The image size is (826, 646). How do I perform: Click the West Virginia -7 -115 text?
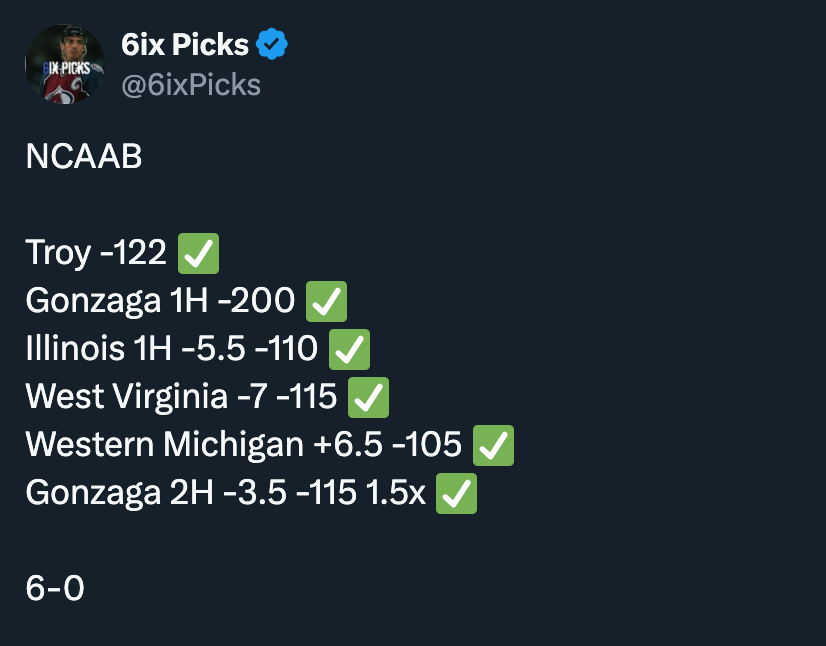181,397
